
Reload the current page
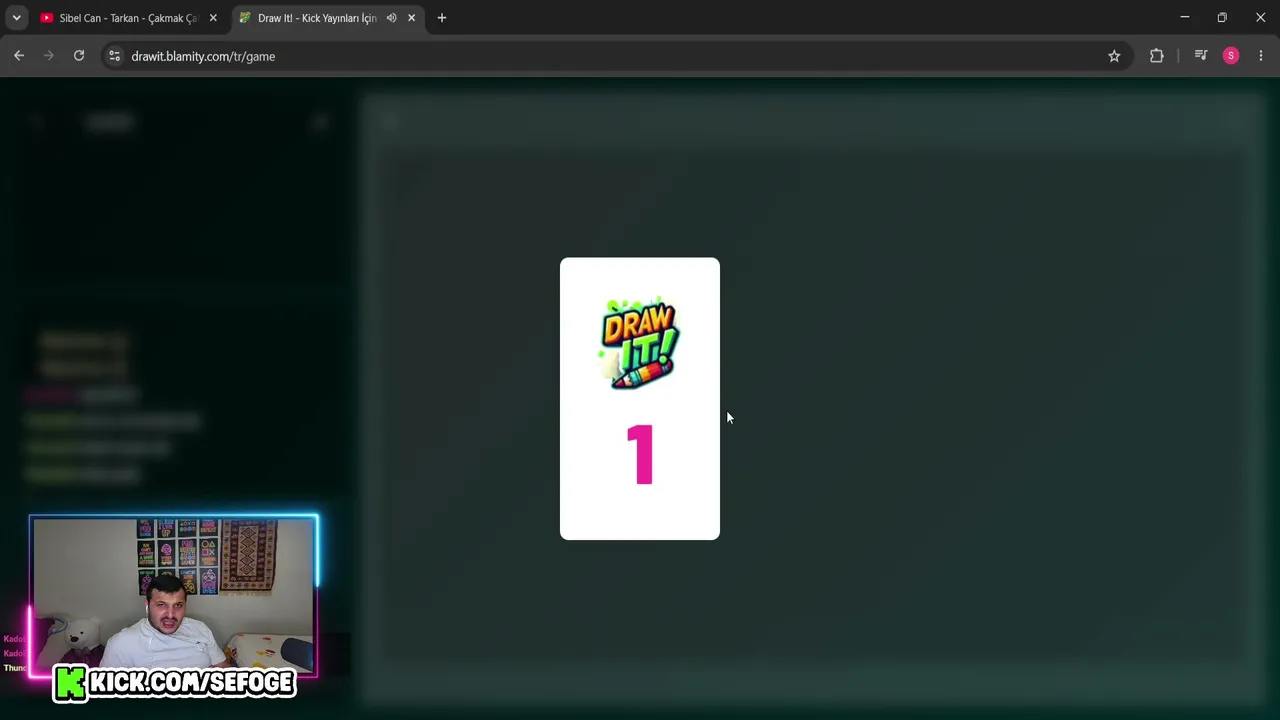tap(79, 56)
